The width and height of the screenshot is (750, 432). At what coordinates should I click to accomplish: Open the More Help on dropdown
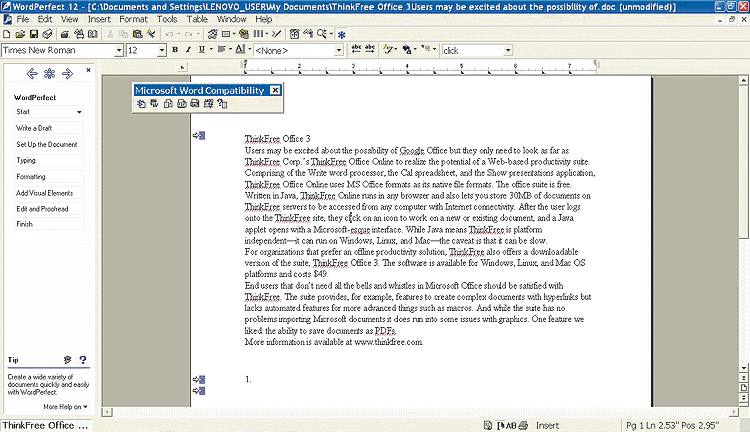point(66,407)
